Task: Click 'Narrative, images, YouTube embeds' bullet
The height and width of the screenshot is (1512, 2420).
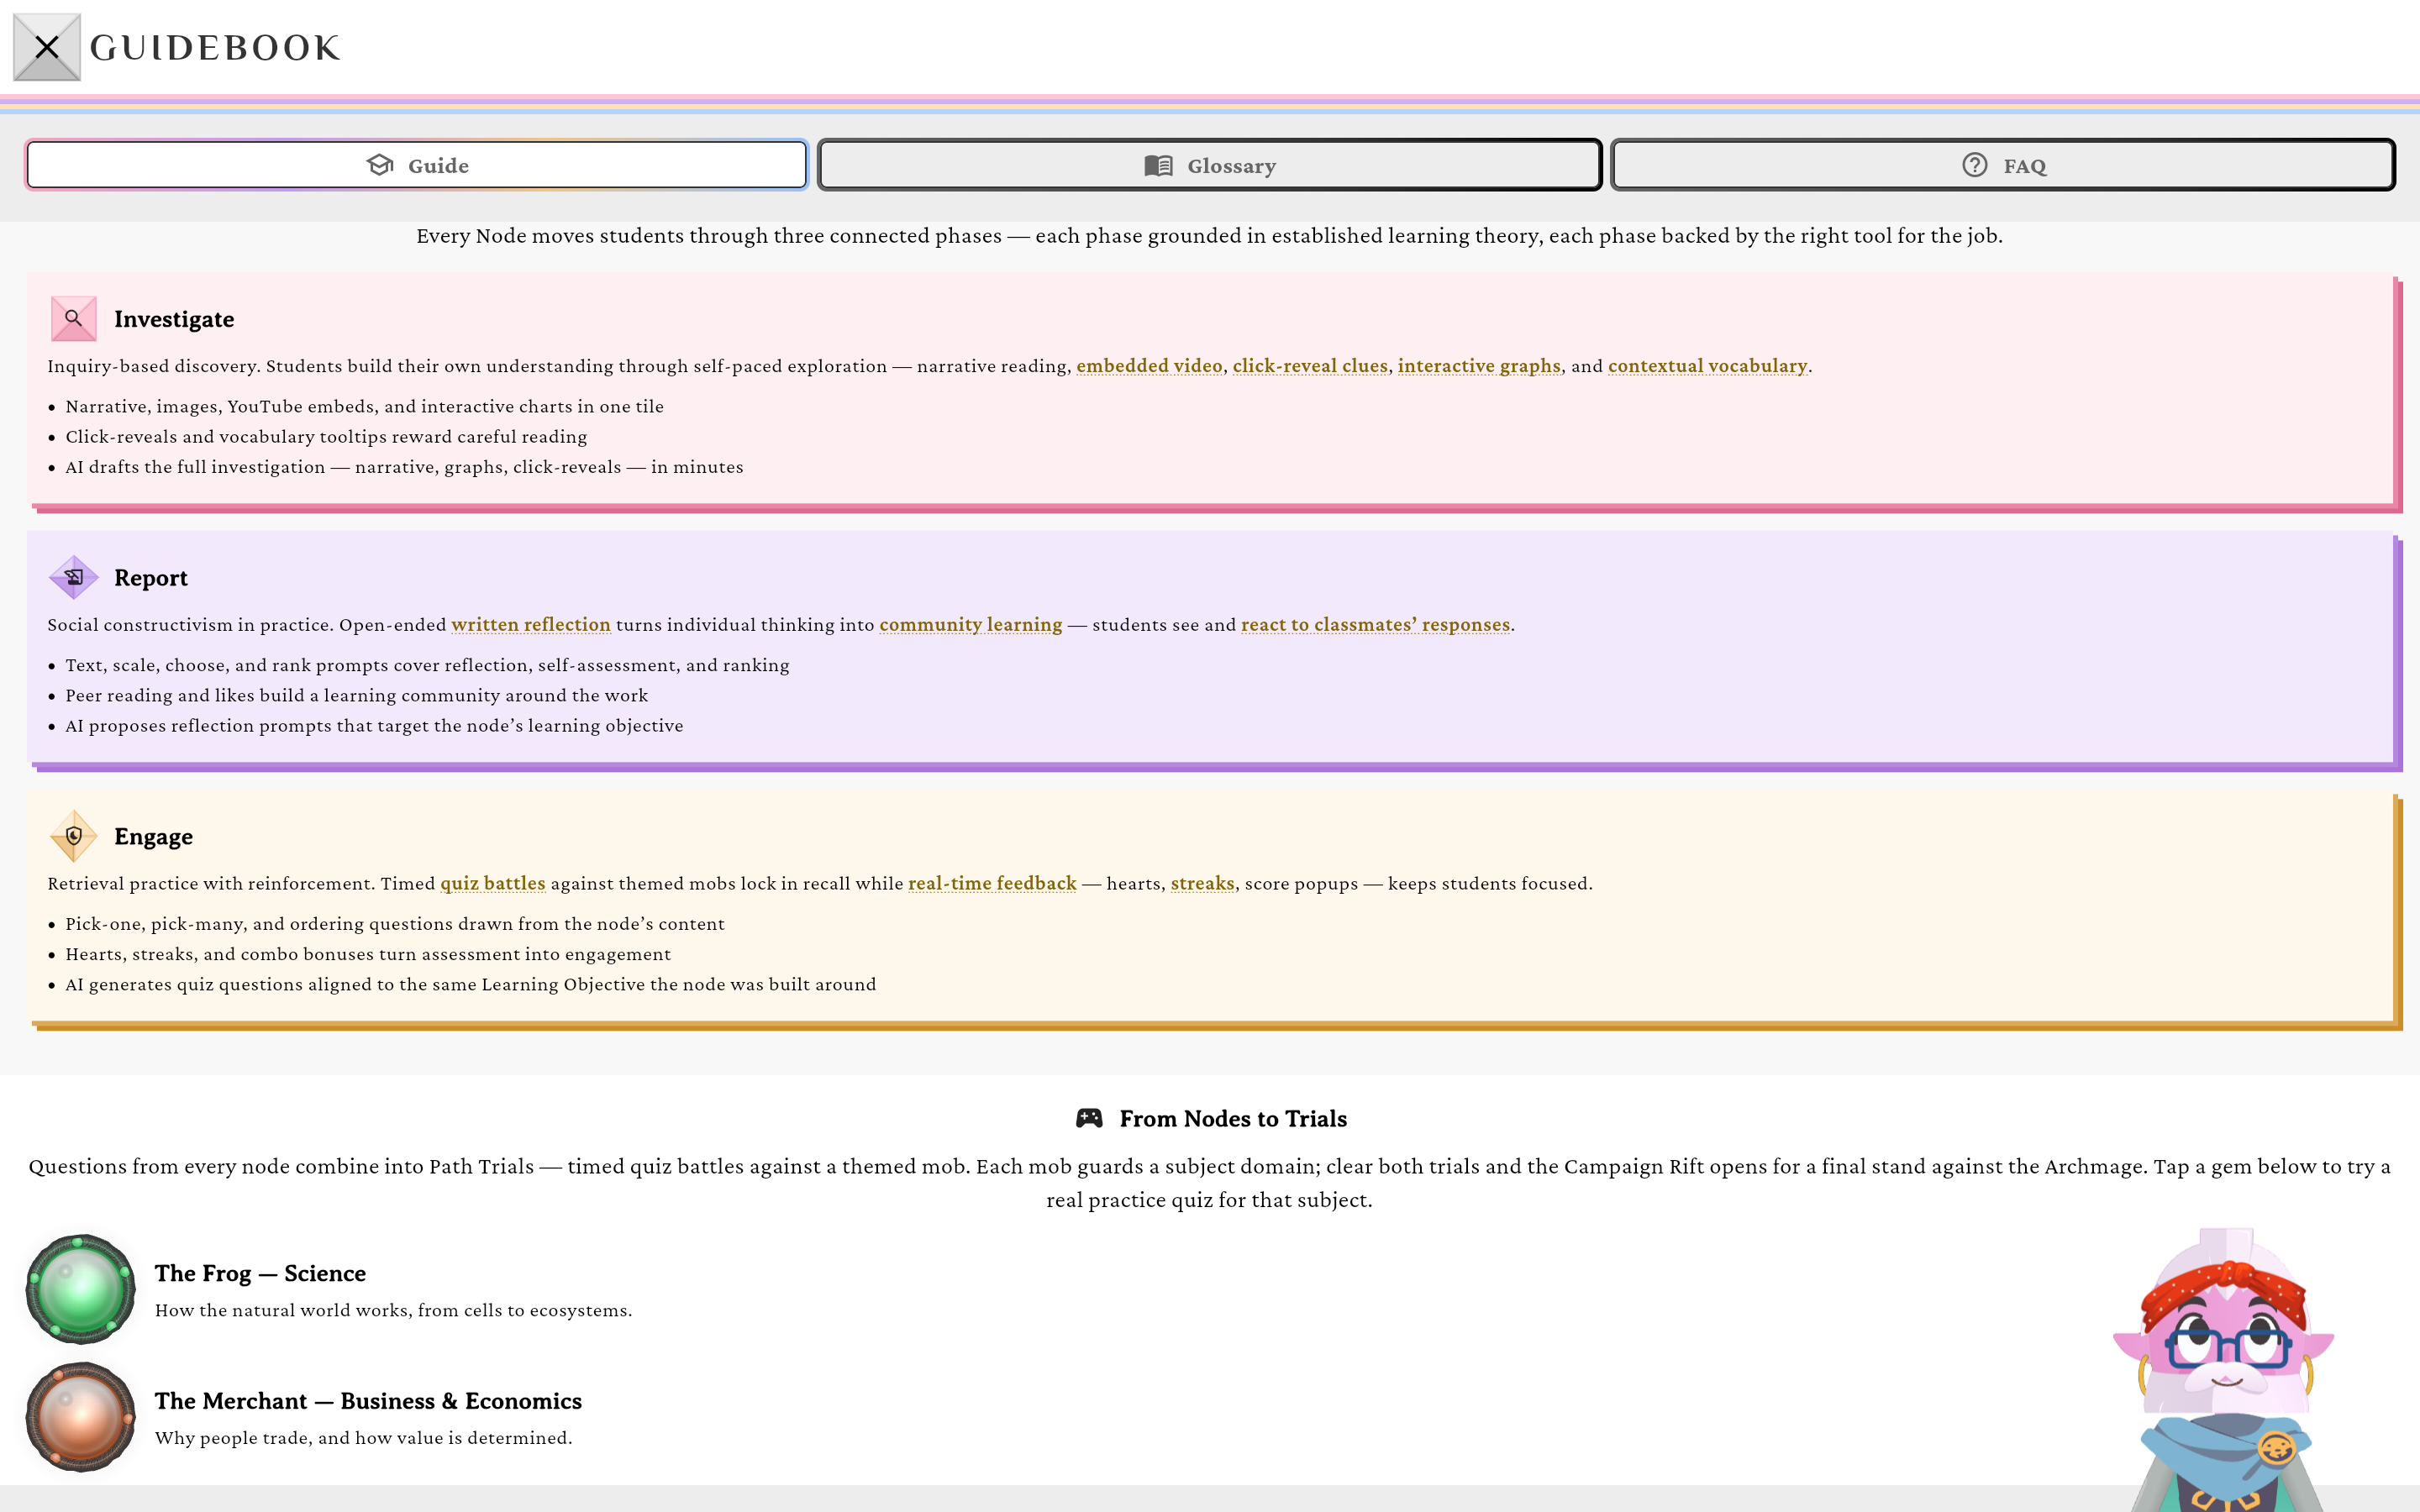Action: coord(364,406)
